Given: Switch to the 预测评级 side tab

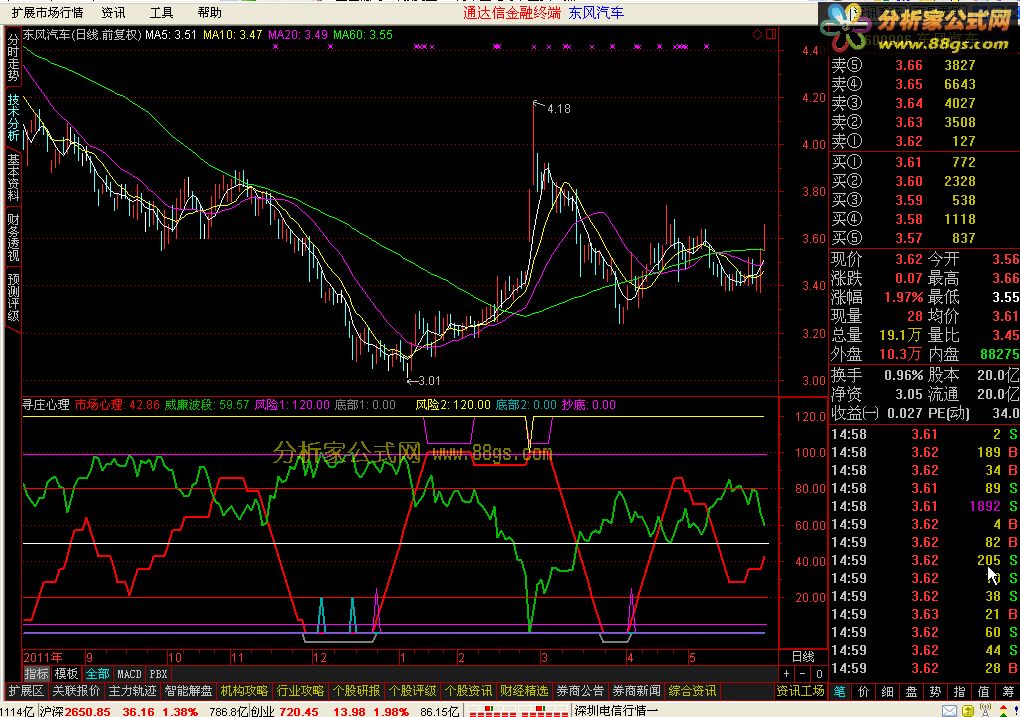Looking at the screenshot, I should pyautogui.click(x=13, y=297).
